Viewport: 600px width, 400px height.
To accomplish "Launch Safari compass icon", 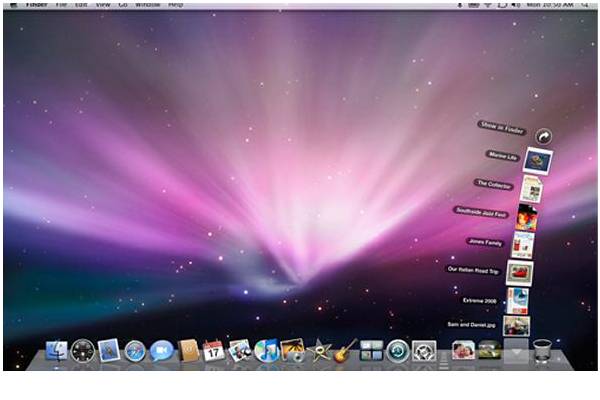I will click(x=135, y=351).
